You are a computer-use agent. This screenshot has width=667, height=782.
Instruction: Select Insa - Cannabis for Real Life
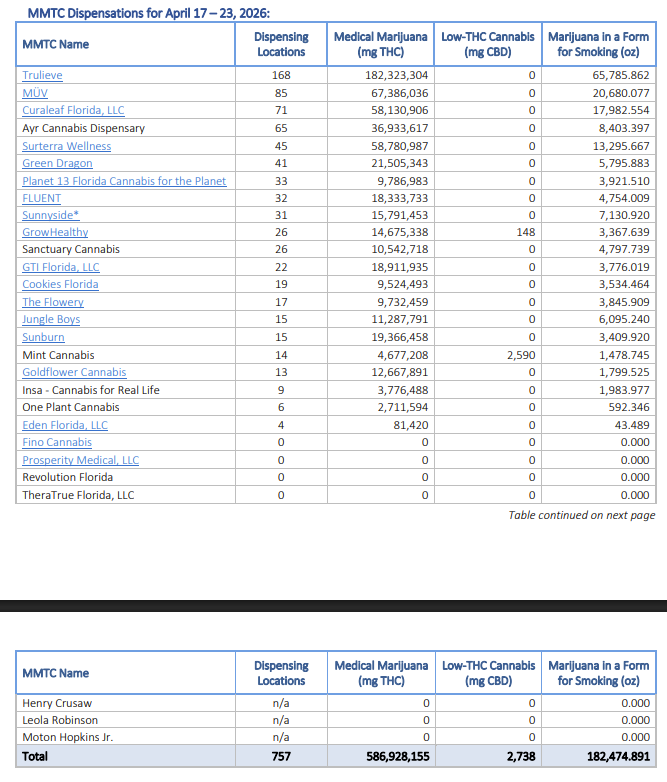(91, 390)
